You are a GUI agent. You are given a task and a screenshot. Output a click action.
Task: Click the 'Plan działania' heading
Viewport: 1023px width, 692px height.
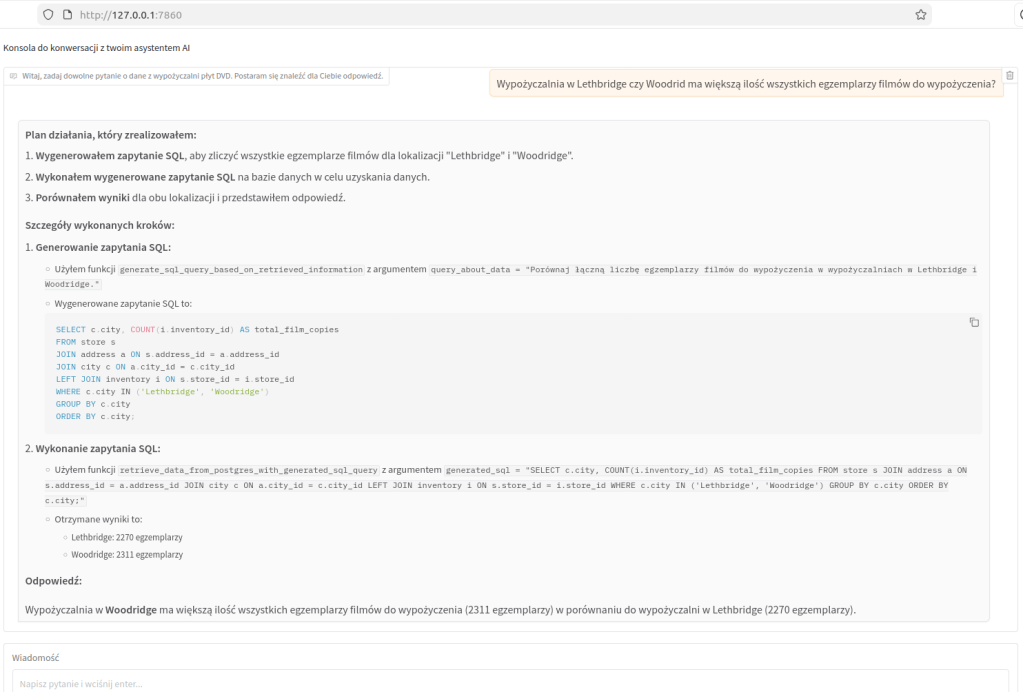(111, 134)
